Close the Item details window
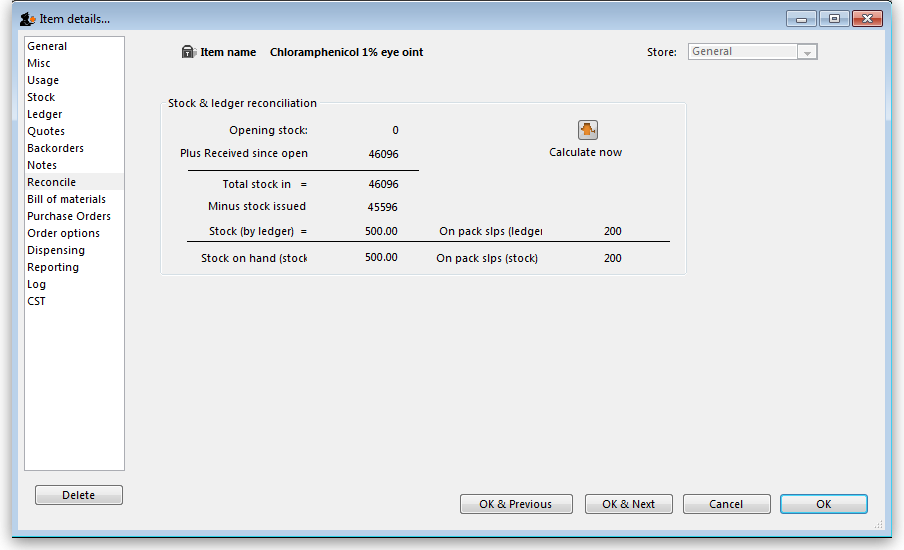Screen dimensions: 904x550 point(866,18)
